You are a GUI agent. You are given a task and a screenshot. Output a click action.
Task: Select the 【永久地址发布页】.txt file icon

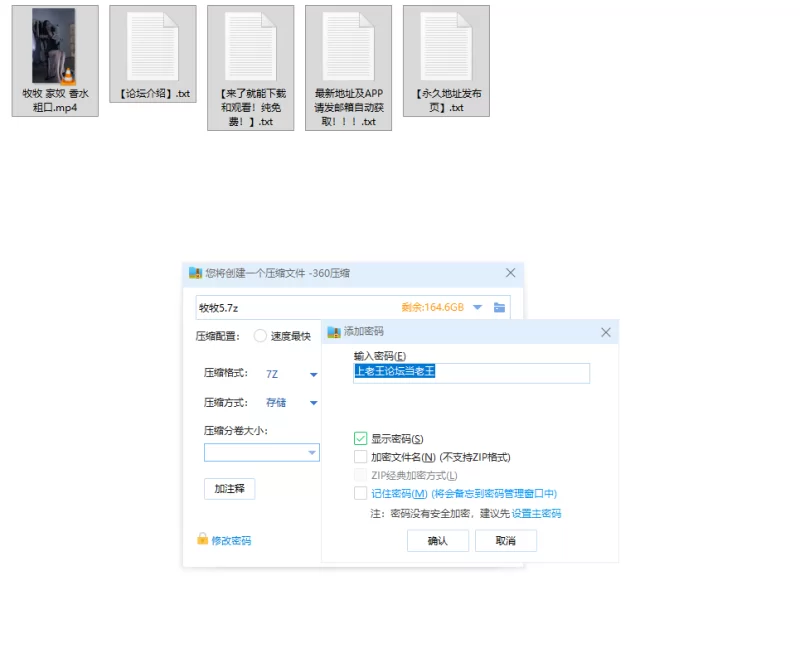pyautogui.click(x=446, y=61)
